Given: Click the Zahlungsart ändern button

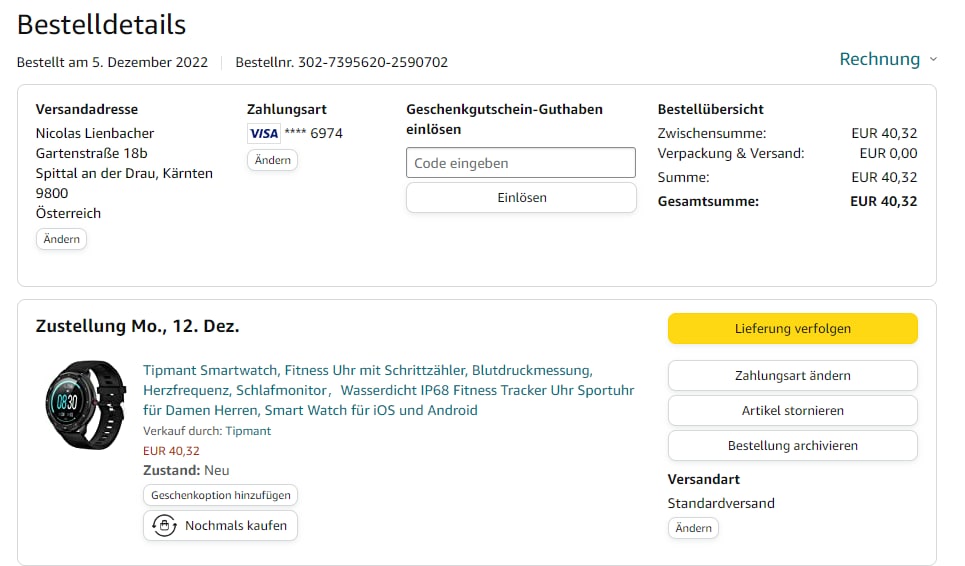Looking at the screenshot, I should [x=792, y=376].
